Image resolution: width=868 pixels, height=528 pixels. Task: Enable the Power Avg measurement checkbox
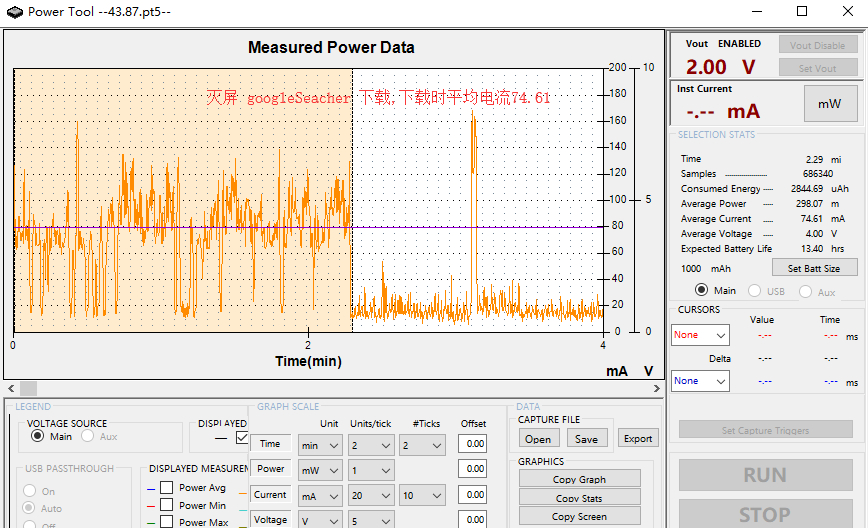(167, 488)
